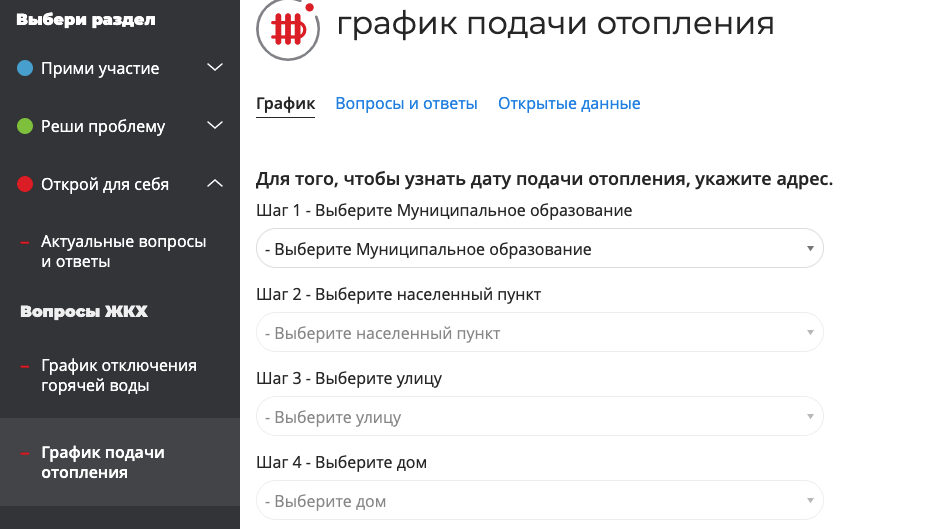Expand the Прими участие section chevron
This screenshot has height=529, width=927.
[x=214, y=68]
